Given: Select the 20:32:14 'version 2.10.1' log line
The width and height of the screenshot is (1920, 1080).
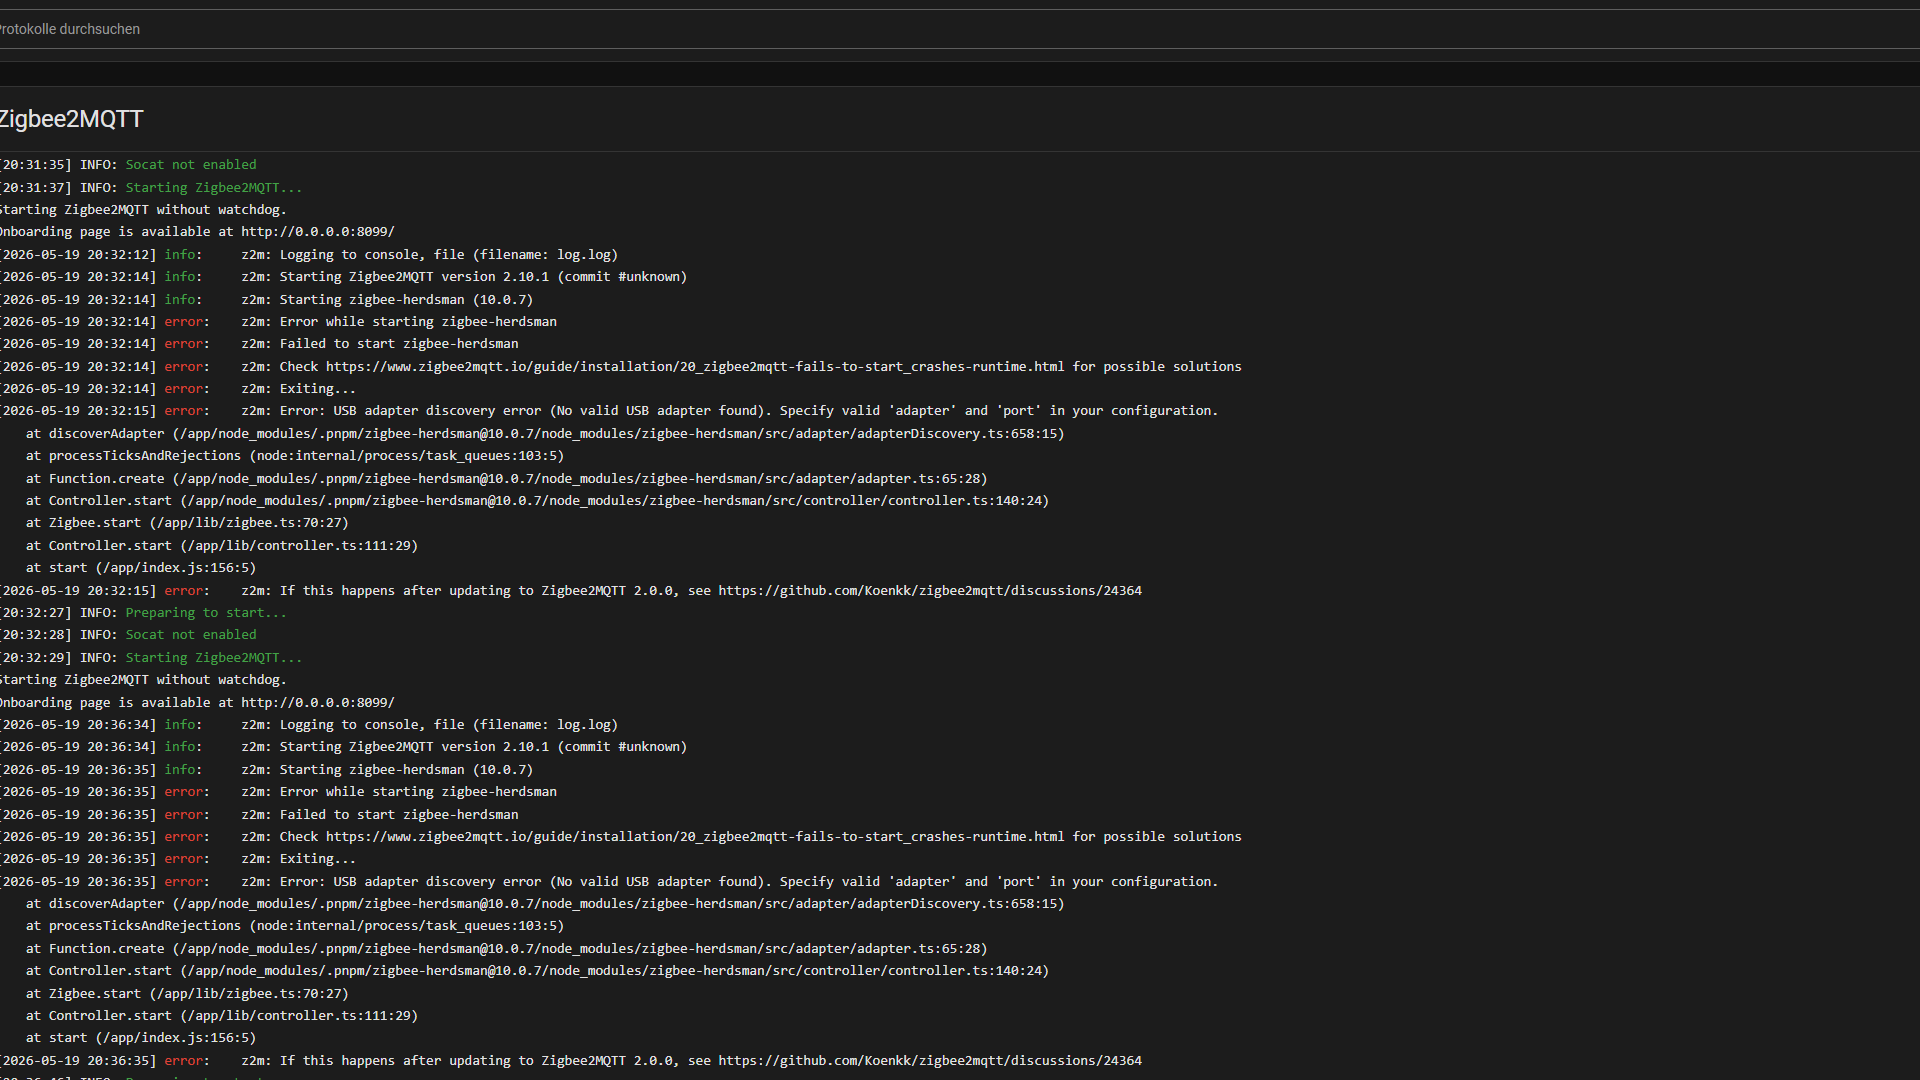Looking at the screenshot, I should click(344, 277).
